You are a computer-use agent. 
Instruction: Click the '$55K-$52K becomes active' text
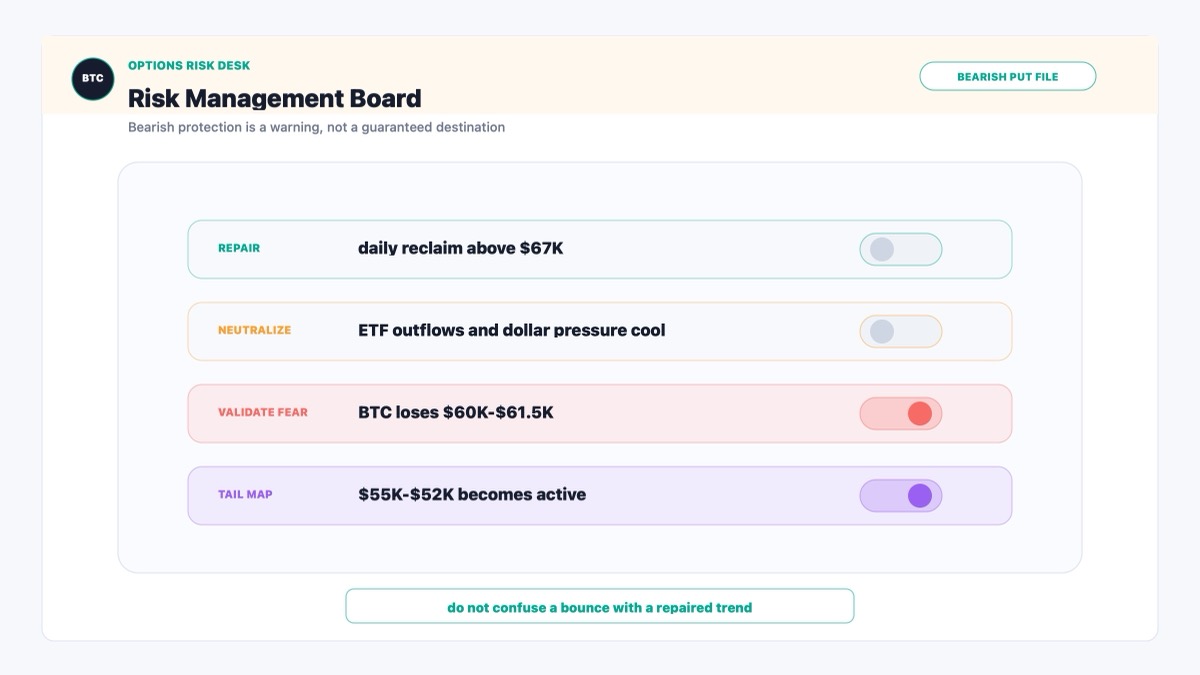tap(472, 494)
